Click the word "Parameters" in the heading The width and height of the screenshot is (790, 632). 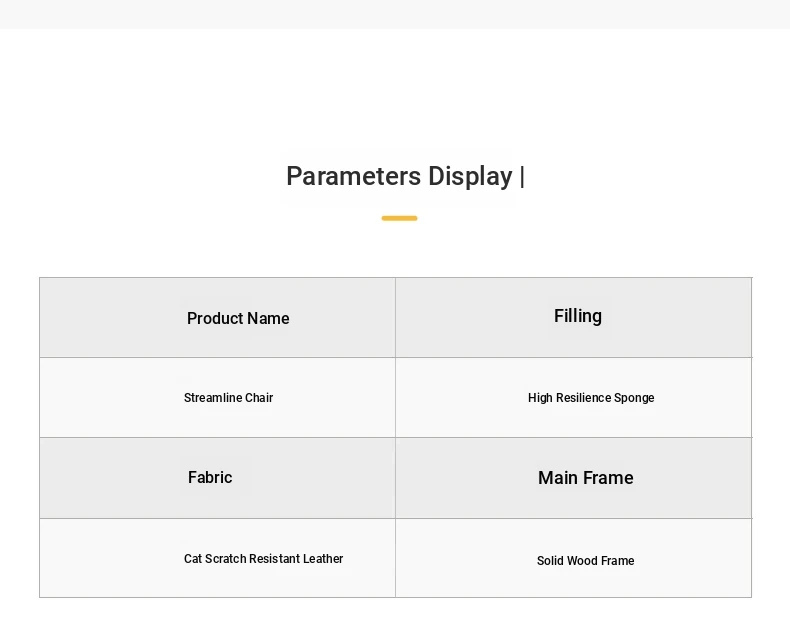click(x=353, y=176)
